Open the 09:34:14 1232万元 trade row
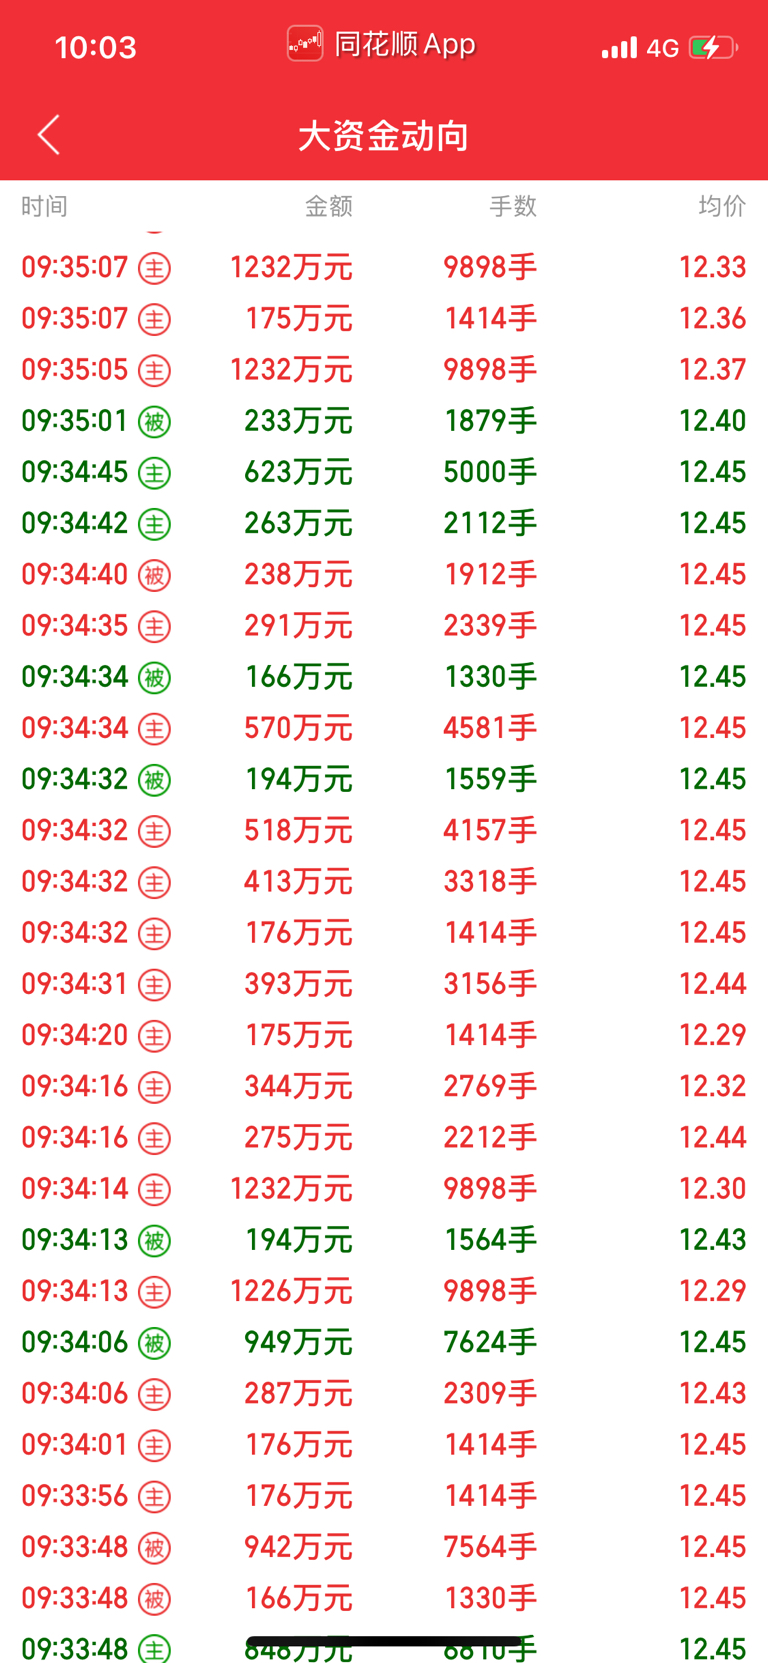 click(x=384, y=1189)
